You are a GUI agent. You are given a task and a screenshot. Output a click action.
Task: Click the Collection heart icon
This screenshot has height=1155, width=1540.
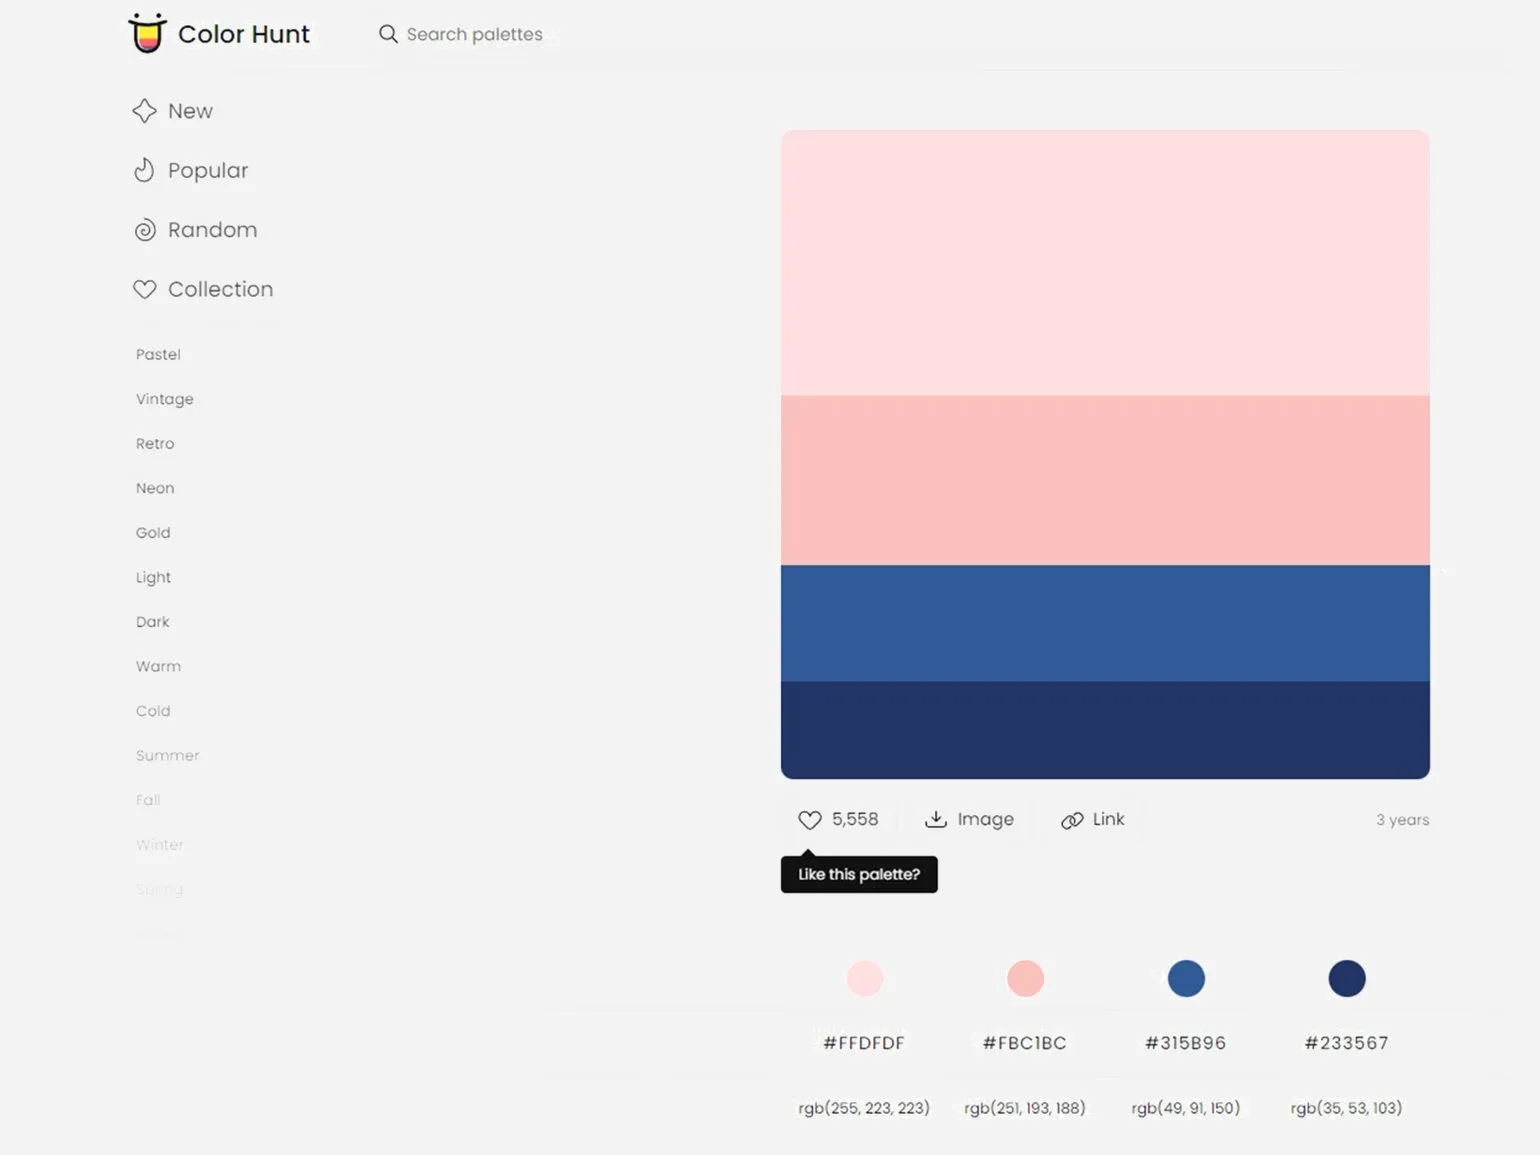[145, 289]
